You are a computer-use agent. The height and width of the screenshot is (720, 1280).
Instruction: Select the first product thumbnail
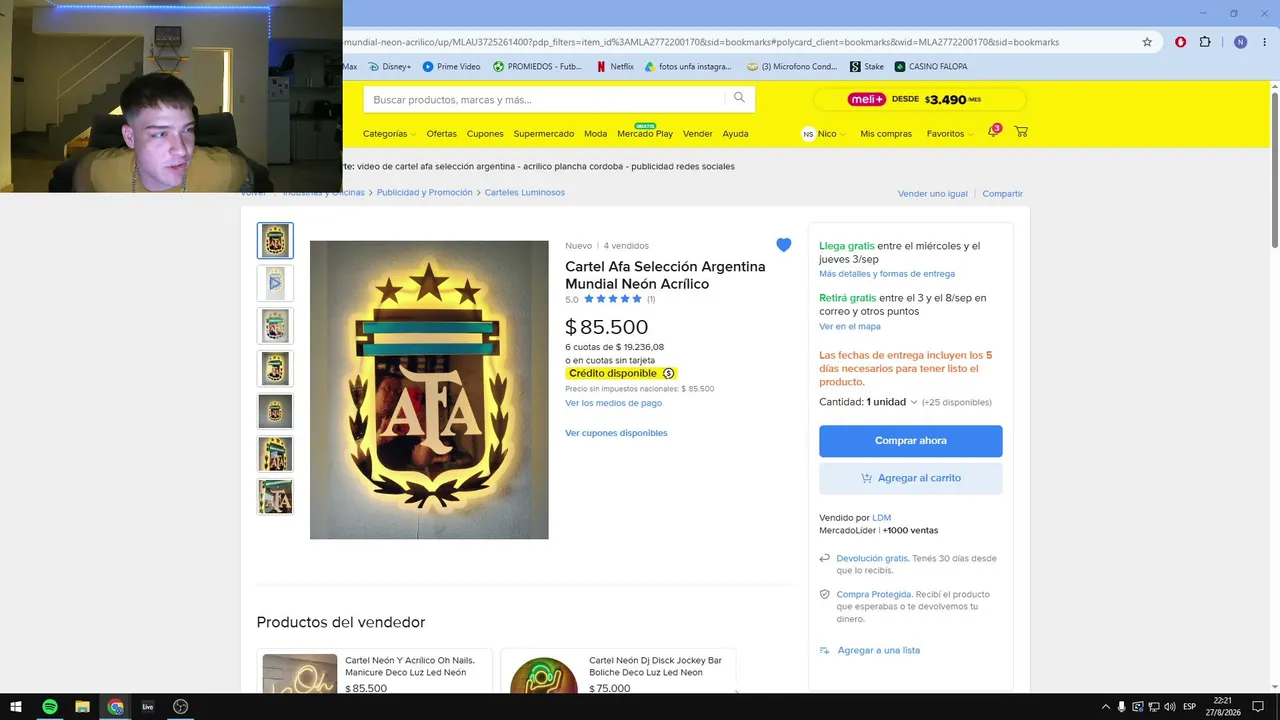275,241
